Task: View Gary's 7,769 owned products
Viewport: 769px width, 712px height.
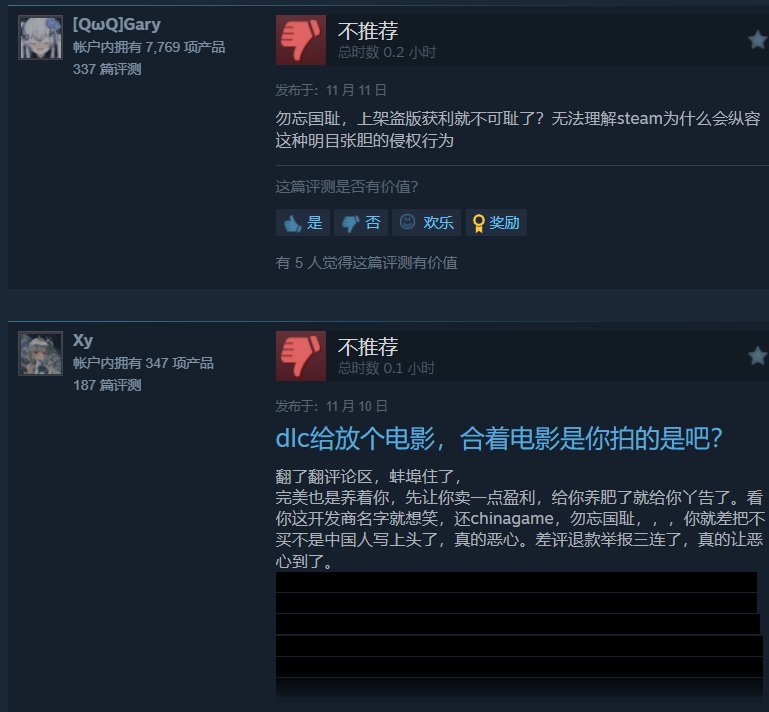Action: (x=149, y=47)
